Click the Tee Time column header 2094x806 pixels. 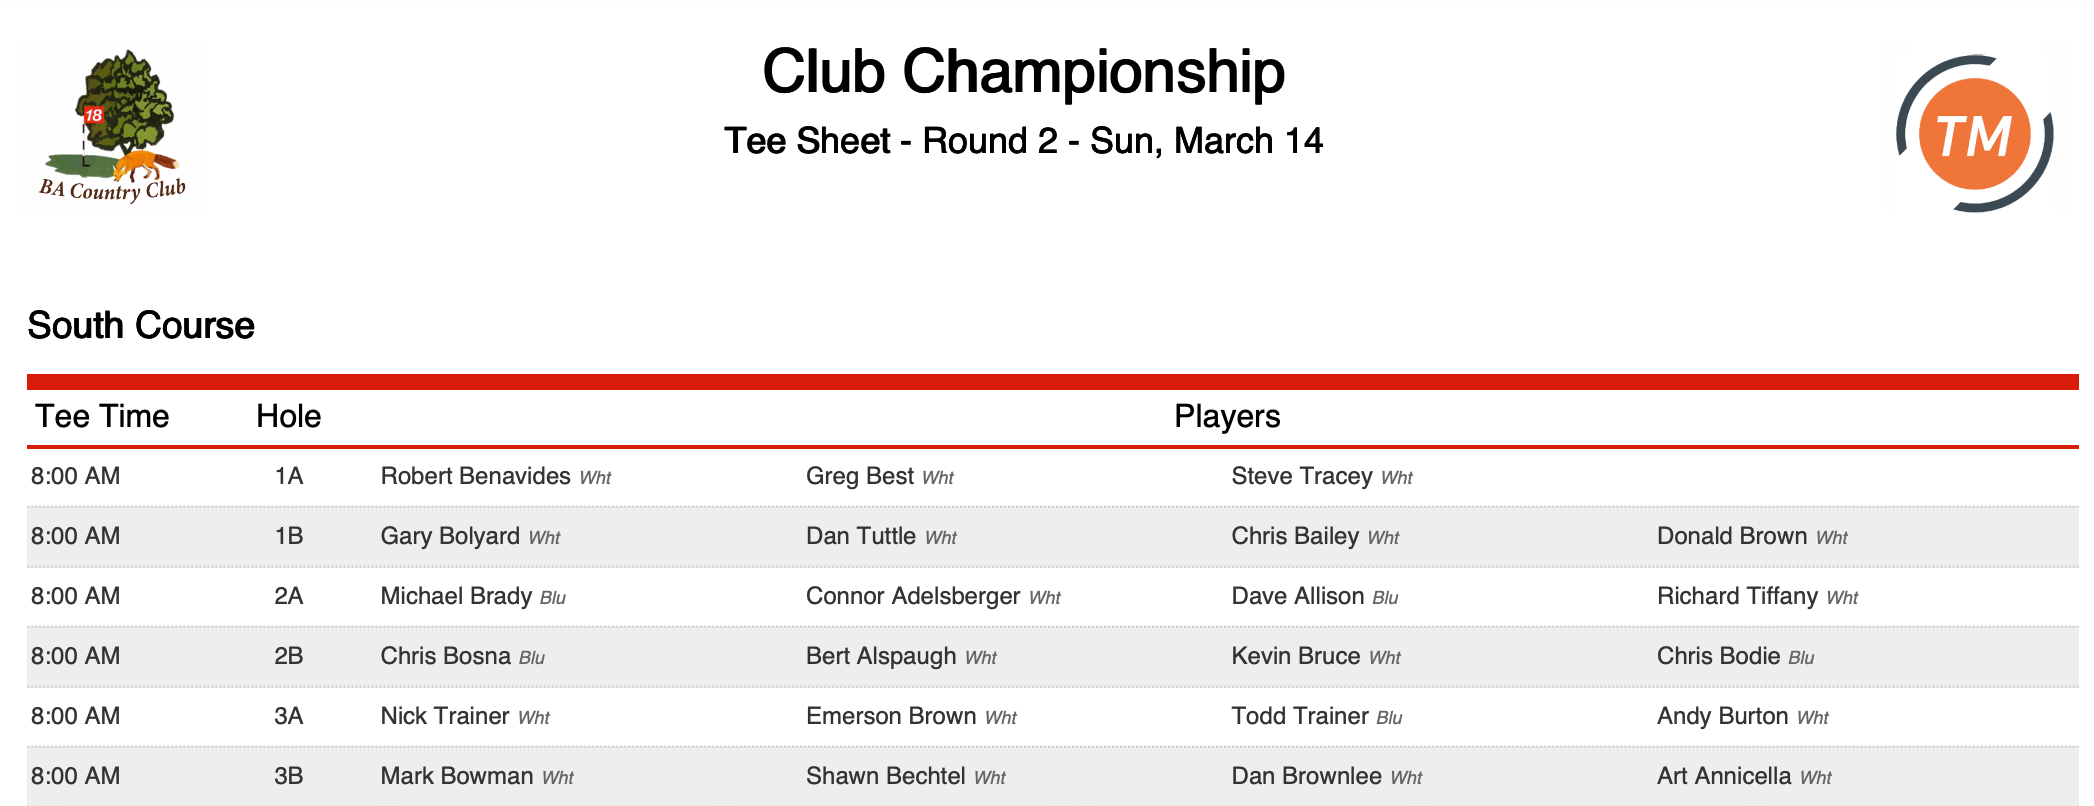click(102, 416)
